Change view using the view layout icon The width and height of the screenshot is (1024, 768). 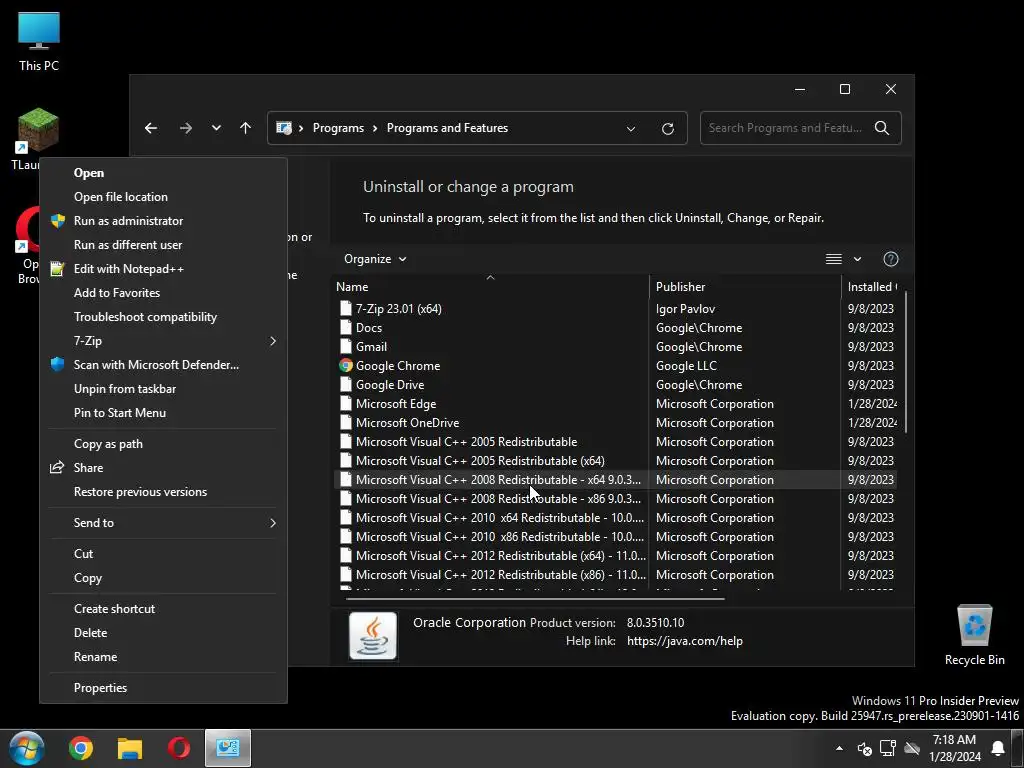(x=833, y=259)
